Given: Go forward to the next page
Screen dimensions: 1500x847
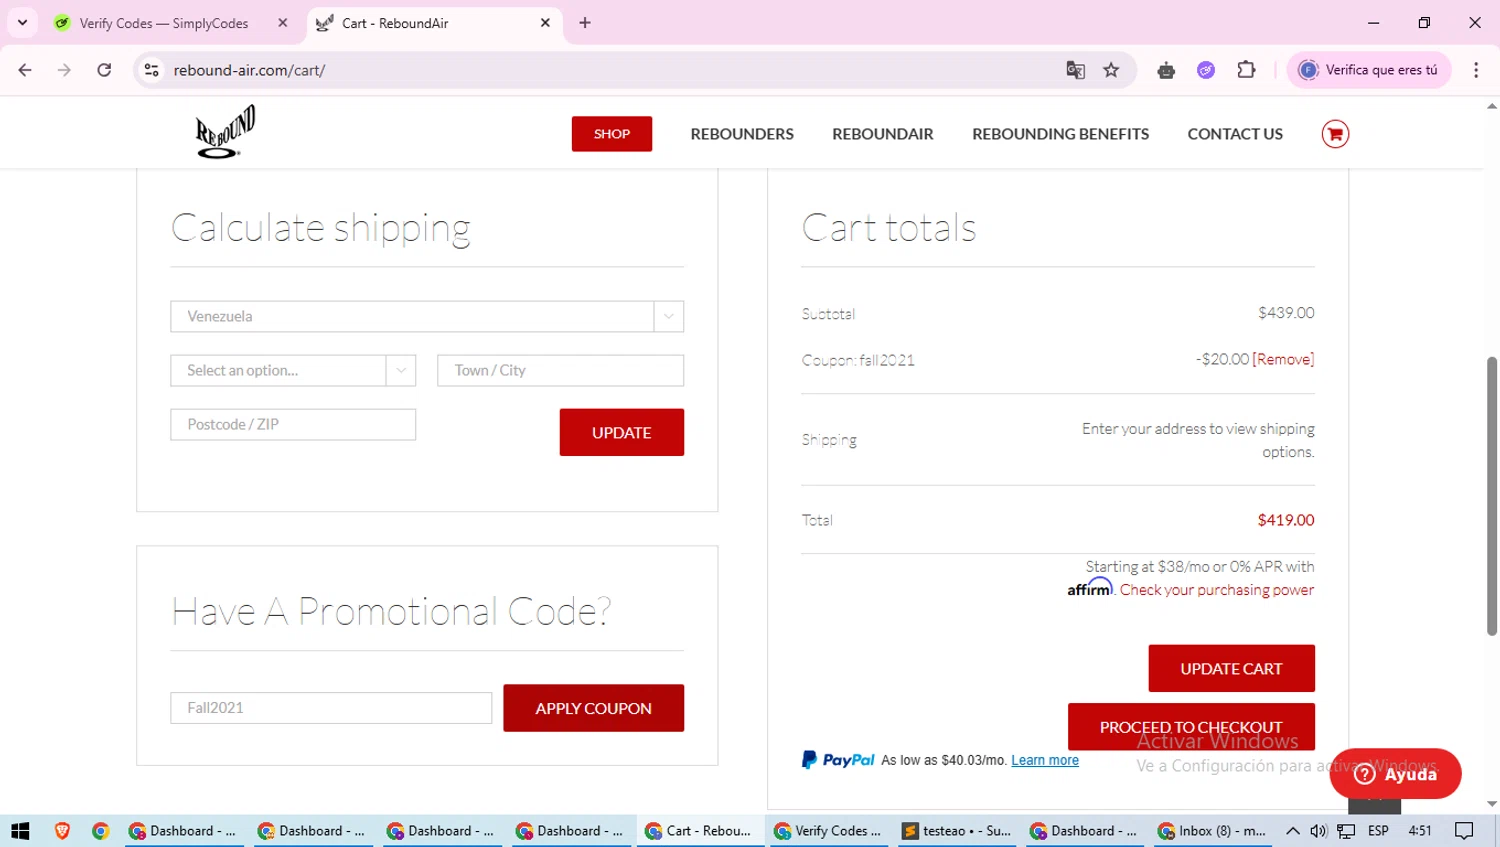Looking at the screenshot, I should click(x=64, y=70).
